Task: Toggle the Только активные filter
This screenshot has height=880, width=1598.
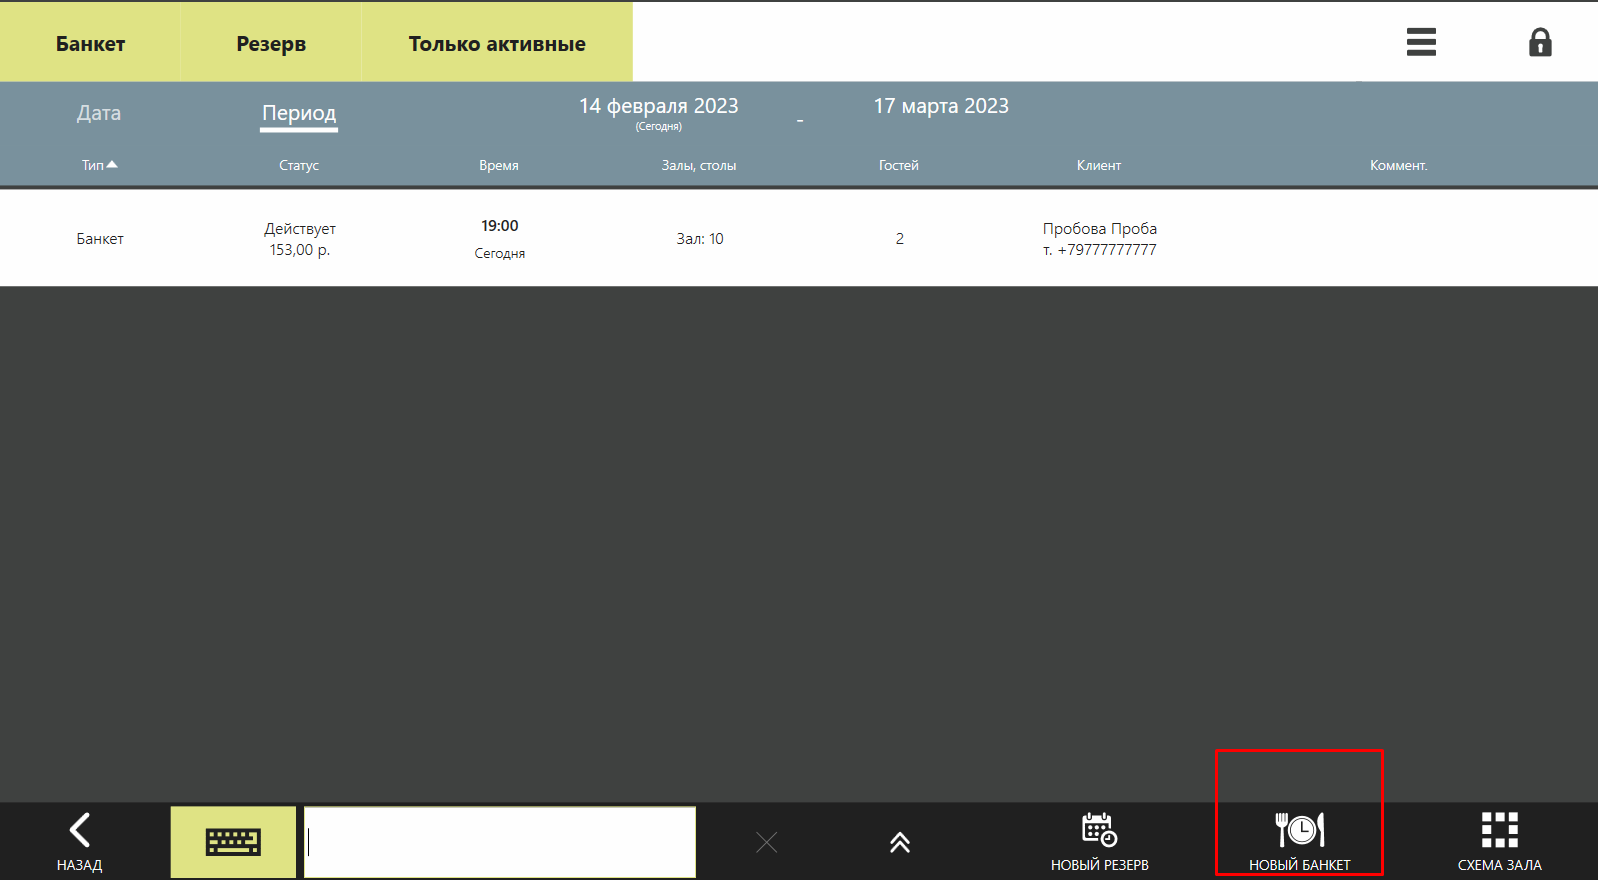Action: point(497,43)
